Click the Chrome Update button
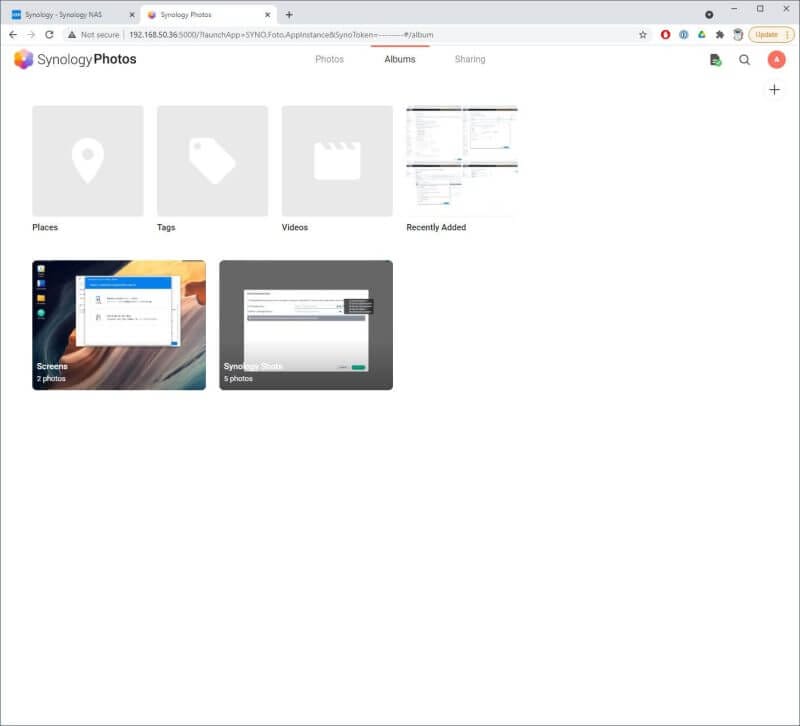This screenshot has width=800, height=726. pyautogui.click(x=766, y=34)
